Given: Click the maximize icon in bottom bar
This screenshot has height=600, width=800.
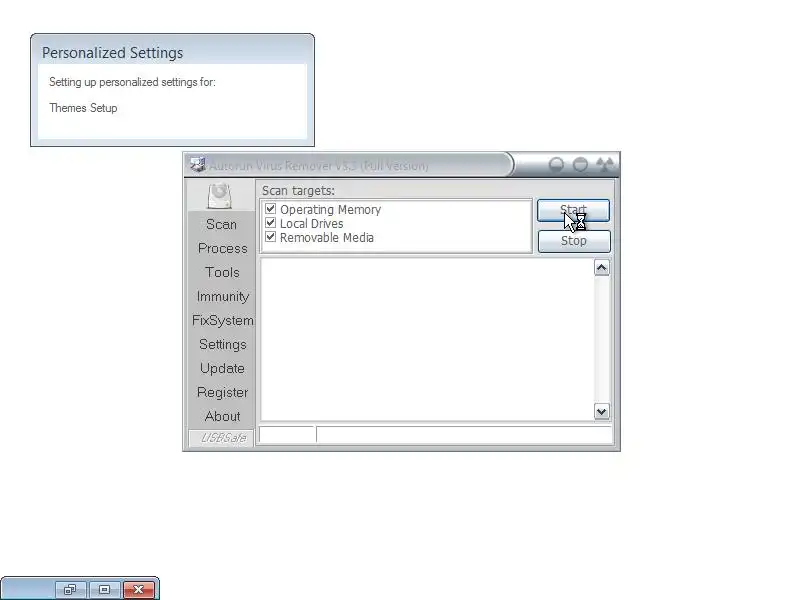Looking at the screenshot, I should (x=105, y=589).
